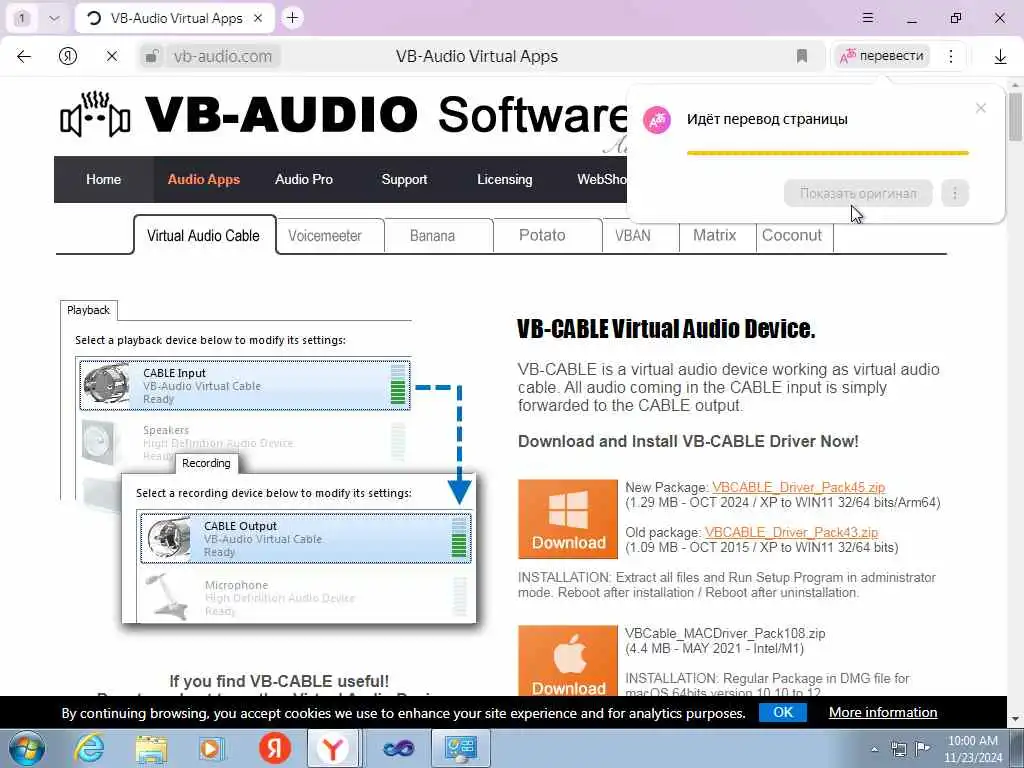Click the CABLE Output device image
This screenshot has width=1024, height=768.
point(168,538)
